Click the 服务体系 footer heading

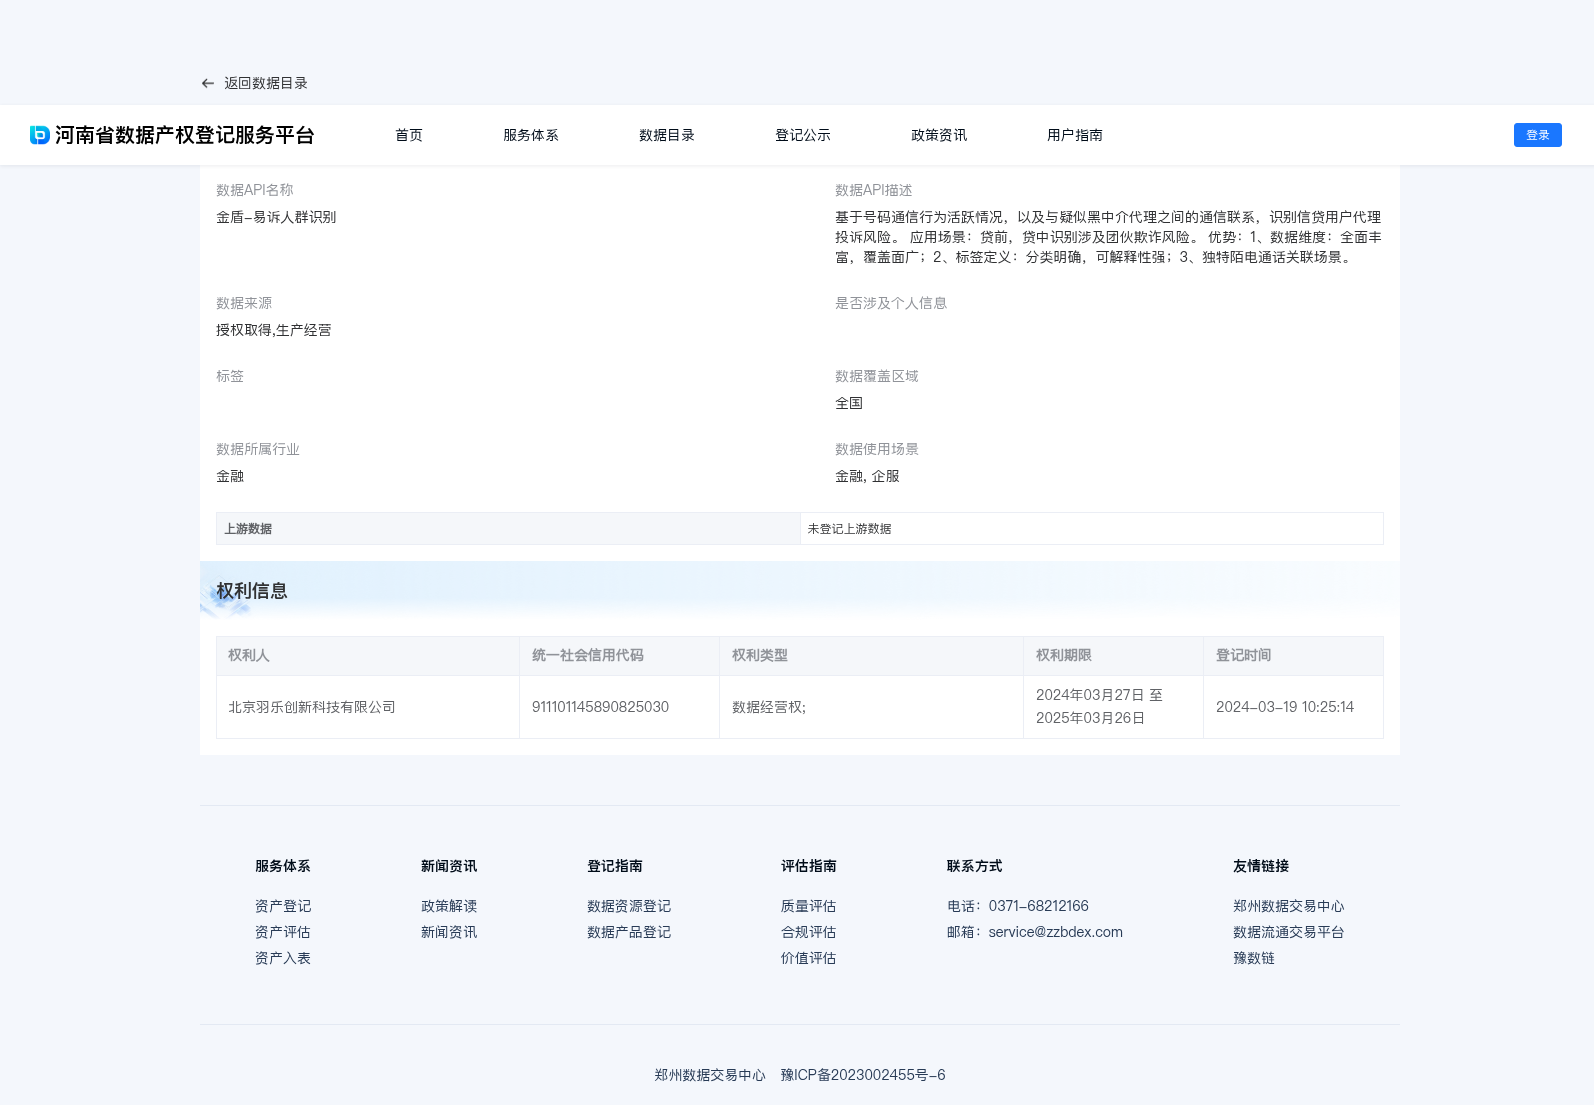point(283,866)
